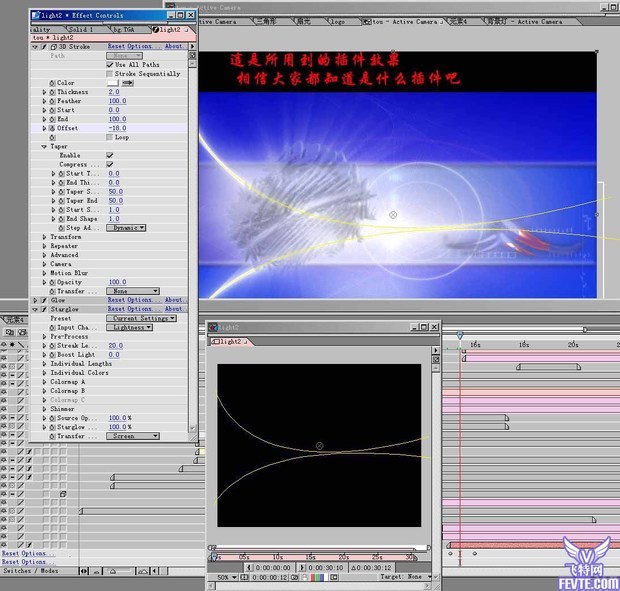Toggle the 3D Stroke effect enable icon
The height and width of the screenshot is (591, 620).
43,46
